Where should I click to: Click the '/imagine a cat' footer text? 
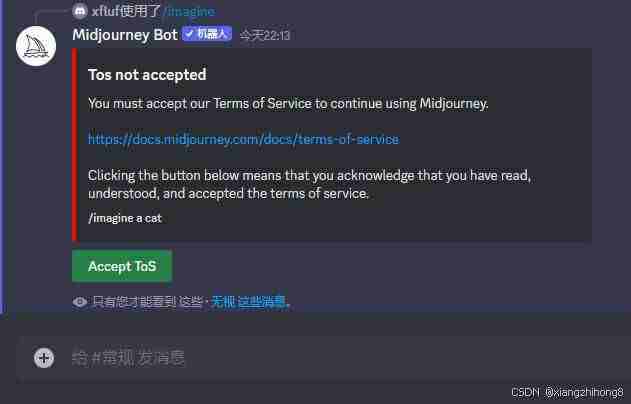(x=125, y=218)
